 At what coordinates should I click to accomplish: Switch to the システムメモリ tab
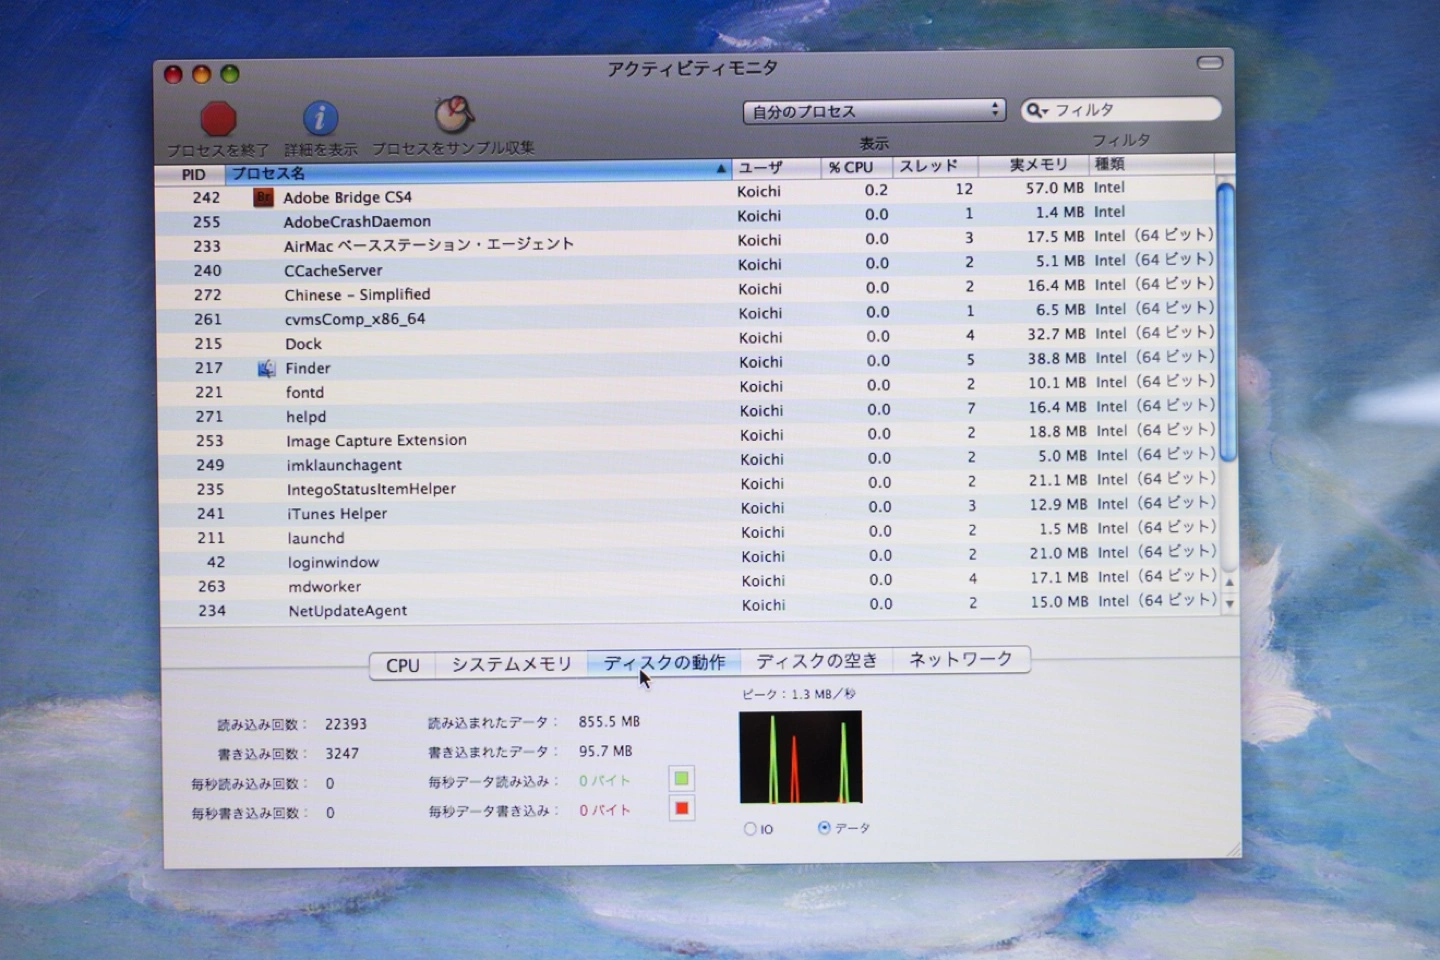coord(511,664)
